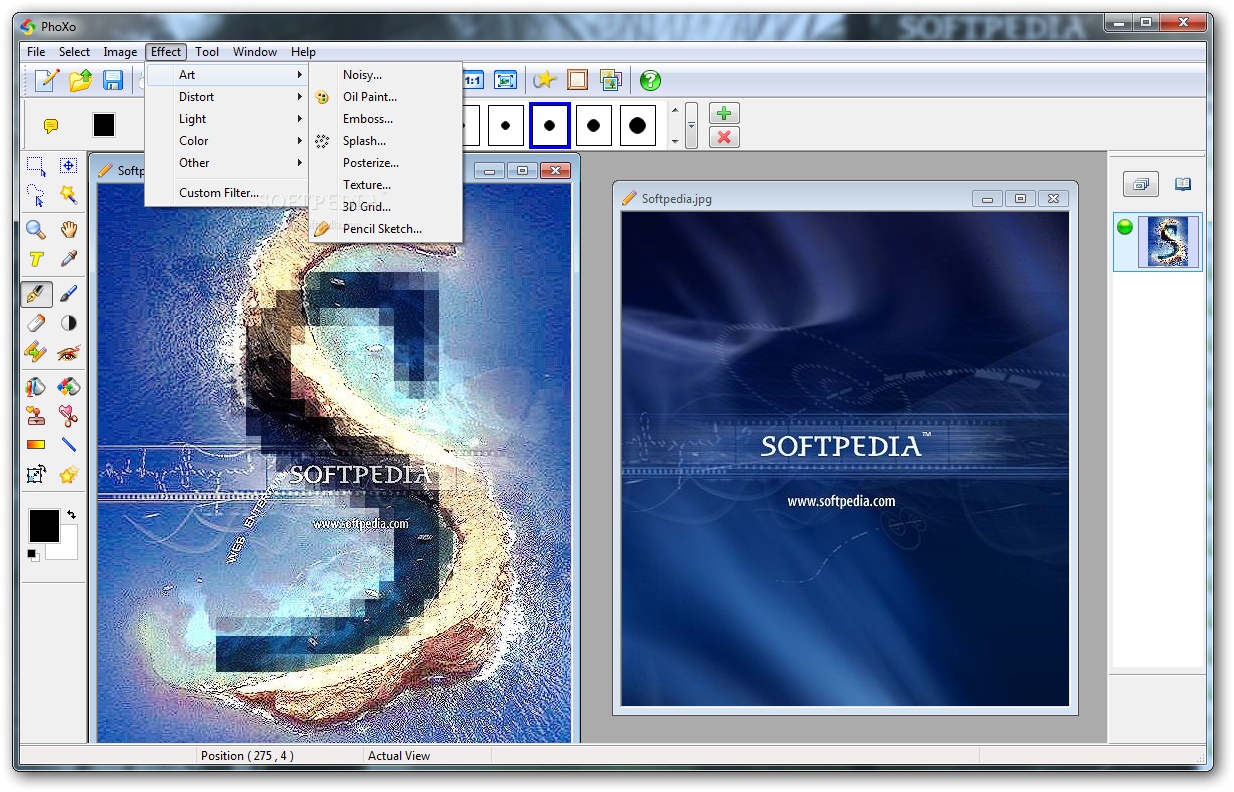Select the eraser tool
Viewport: 1234px width, 792px height.
tap(36, 323)
